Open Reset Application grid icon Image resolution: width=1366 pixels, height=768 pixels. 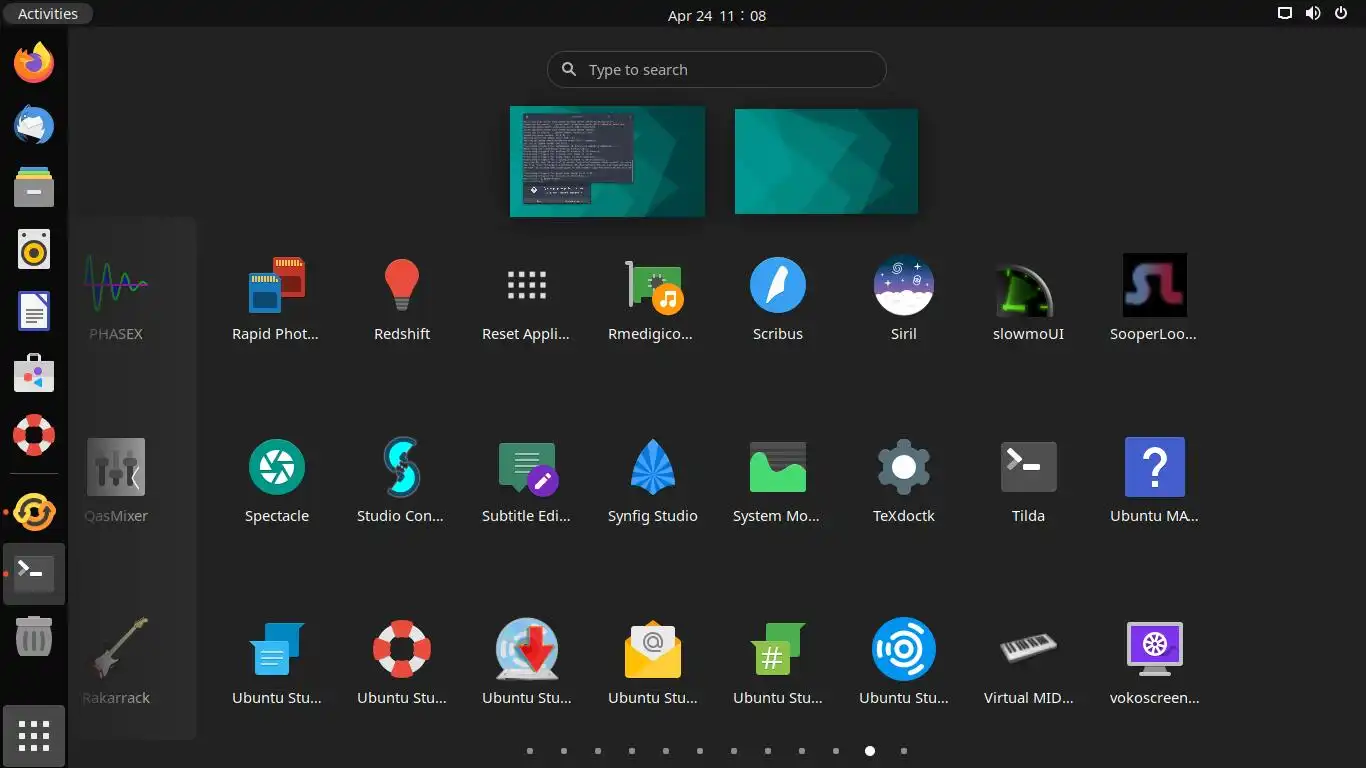tap(527, 297)
